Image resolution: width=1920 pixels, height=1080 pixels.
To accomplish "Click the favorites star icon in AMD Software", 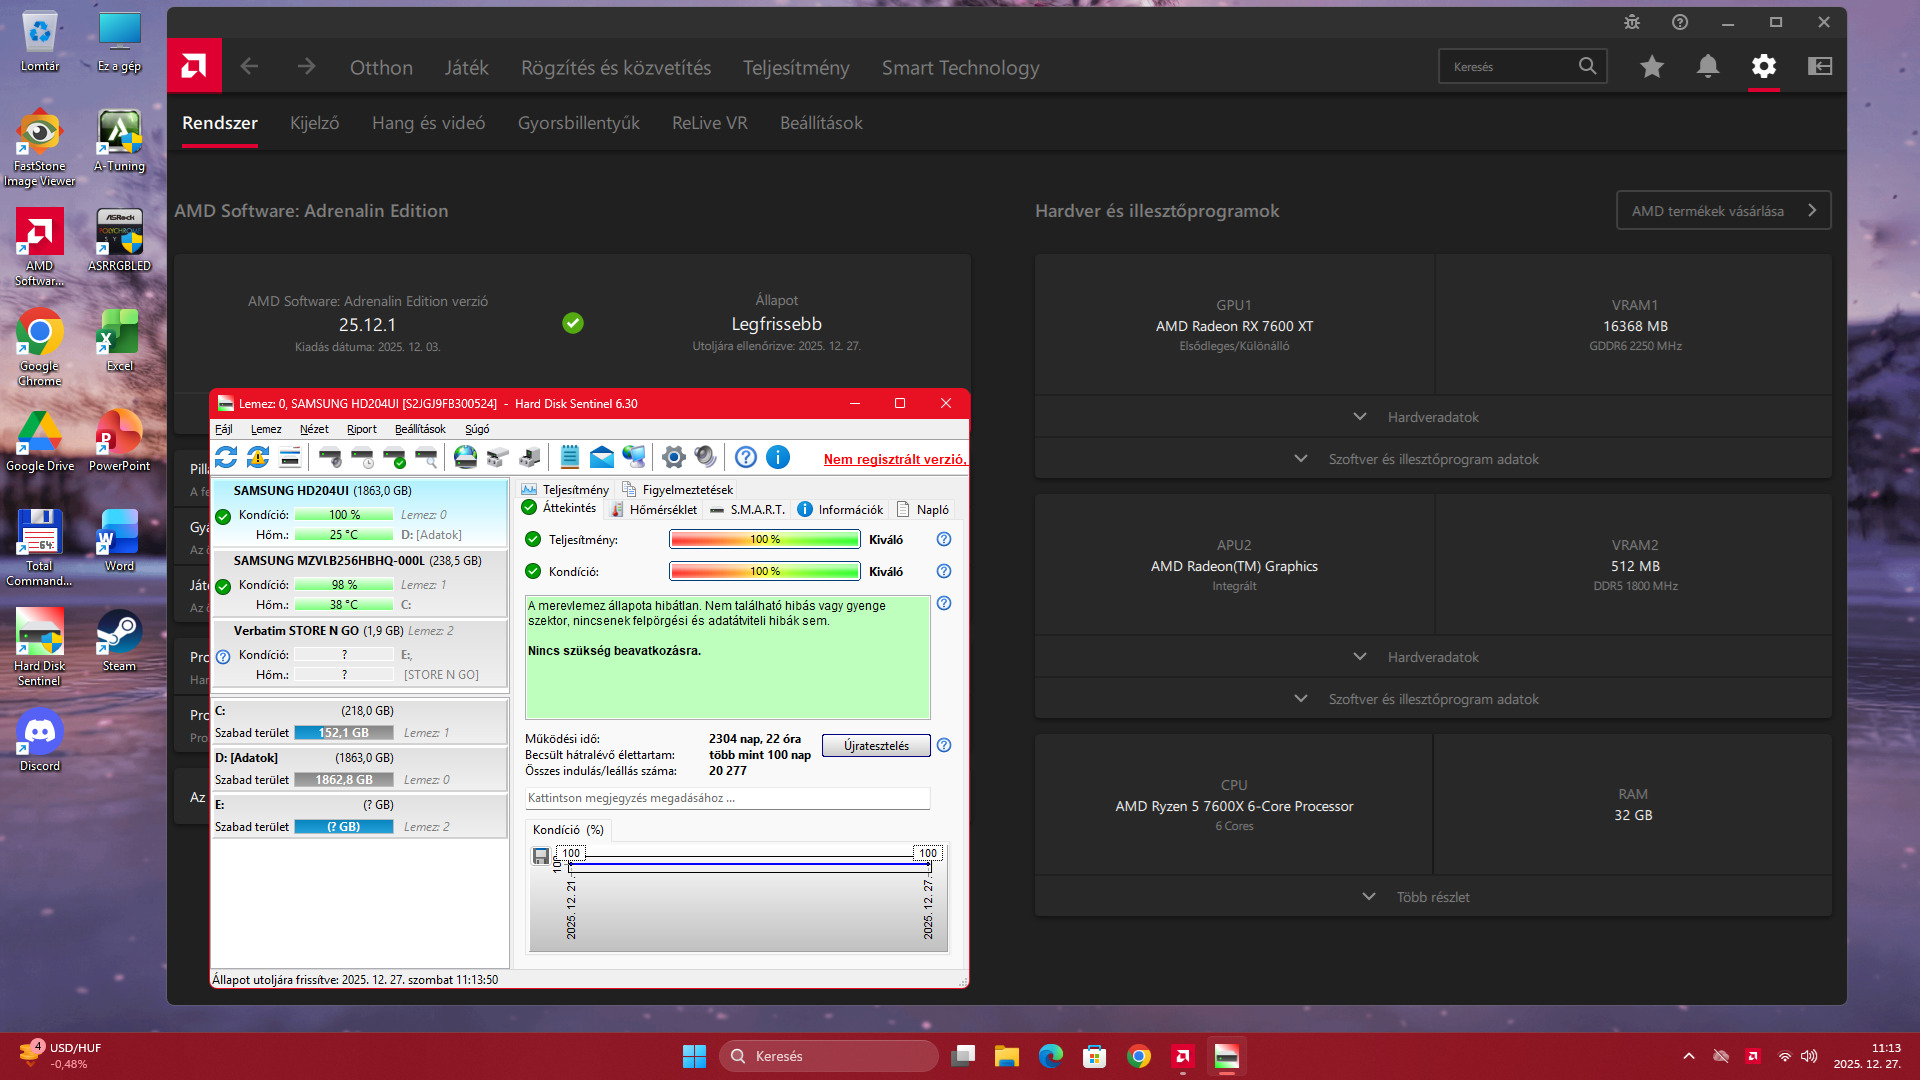I will click(1652, 67).
